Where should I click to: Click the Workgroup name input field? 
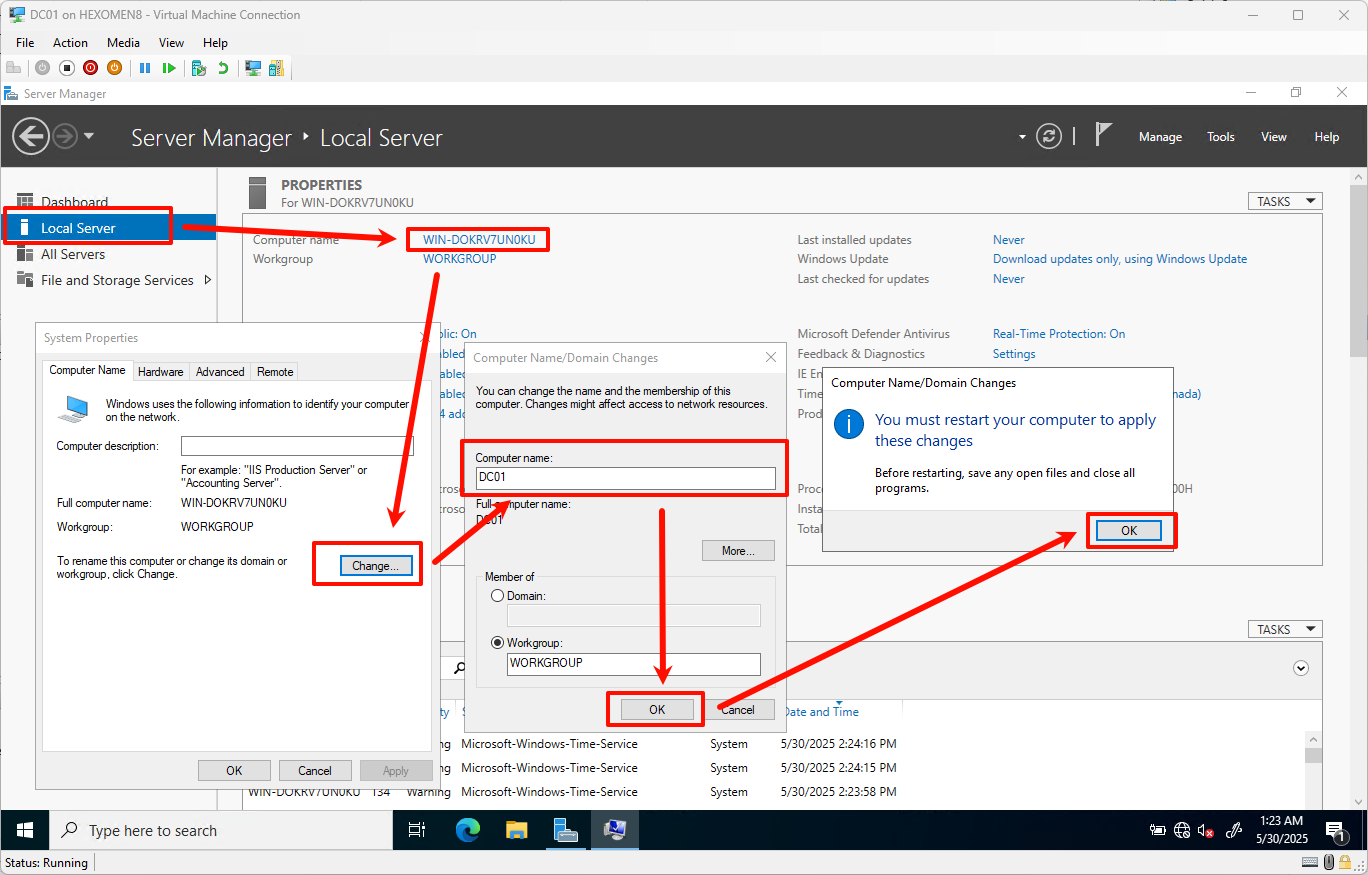[634, 663]
